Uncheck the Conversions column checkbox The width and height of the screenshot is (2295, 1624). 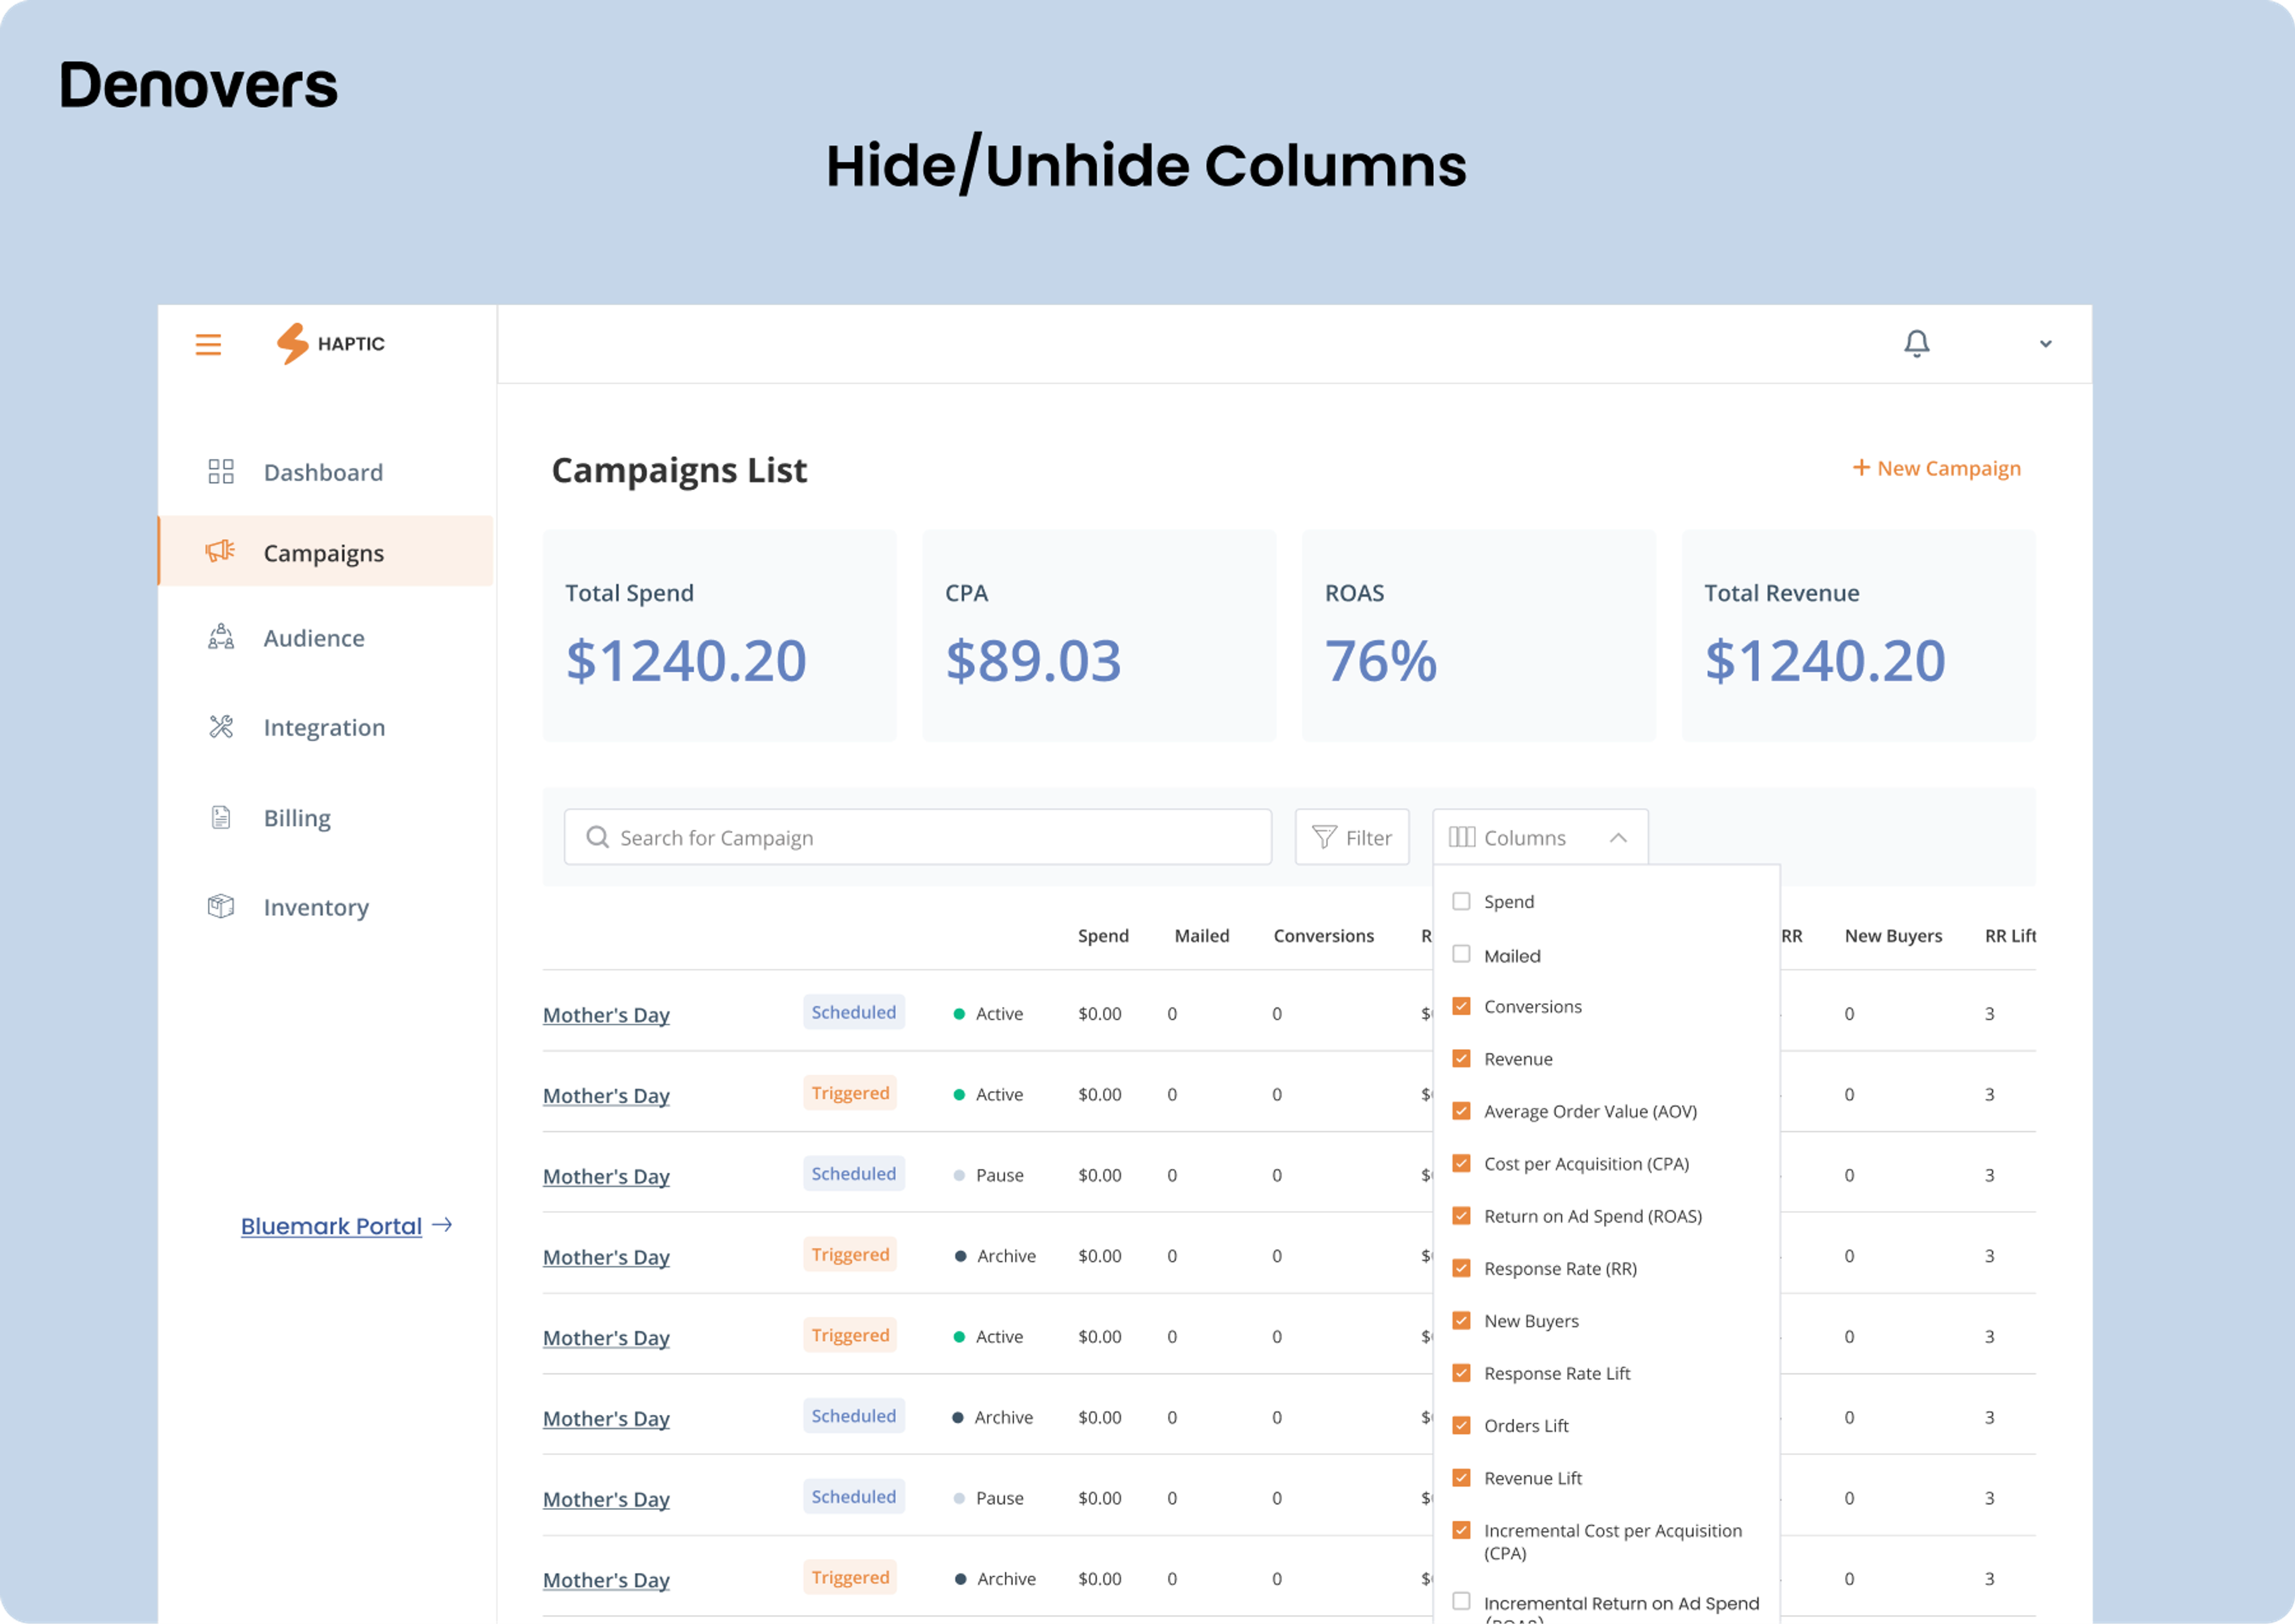1461,1006
